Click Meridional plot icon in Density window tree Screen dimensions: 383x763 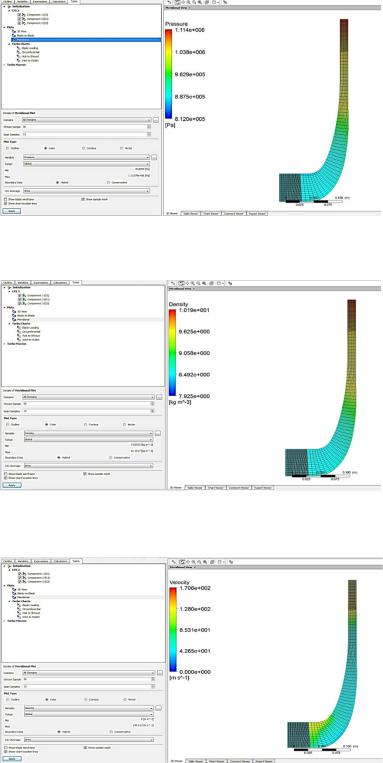point(15,320)
